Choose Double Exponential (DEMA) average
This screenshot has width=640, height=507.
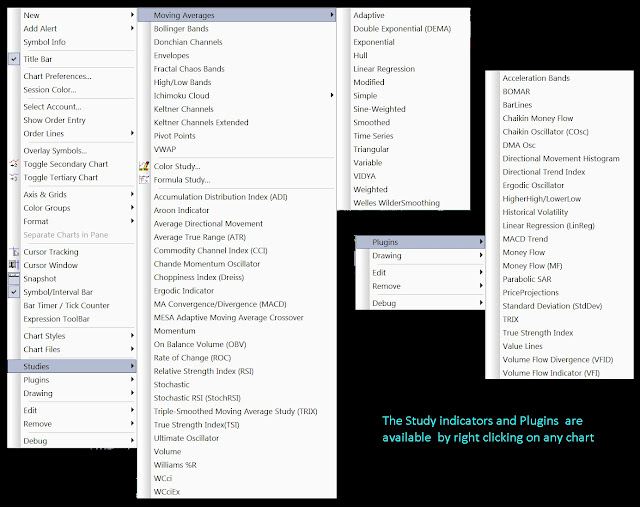tap(402, 29)
